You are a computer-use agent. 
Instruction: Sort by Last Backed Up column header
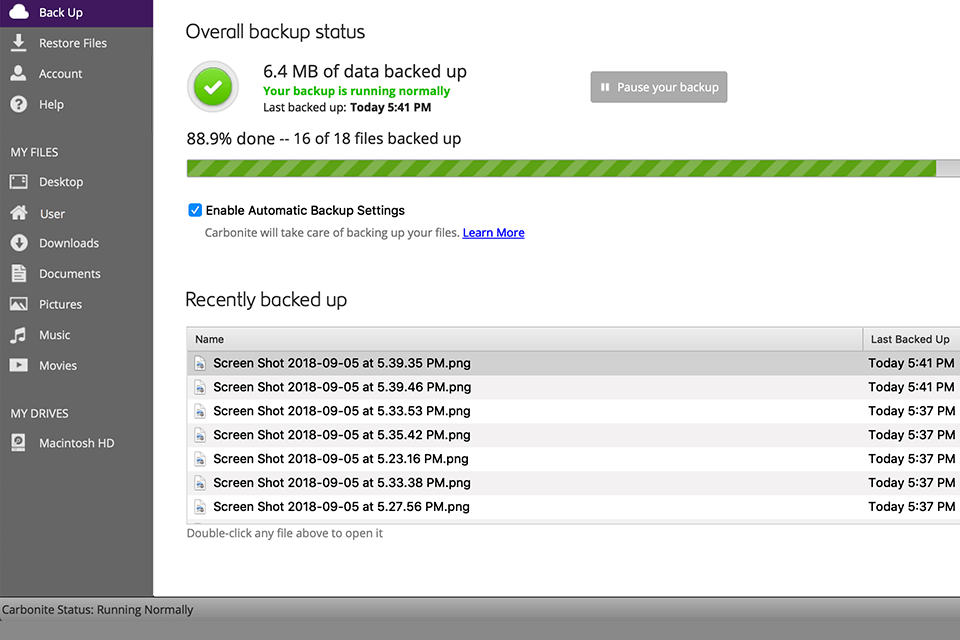point(911,339)
